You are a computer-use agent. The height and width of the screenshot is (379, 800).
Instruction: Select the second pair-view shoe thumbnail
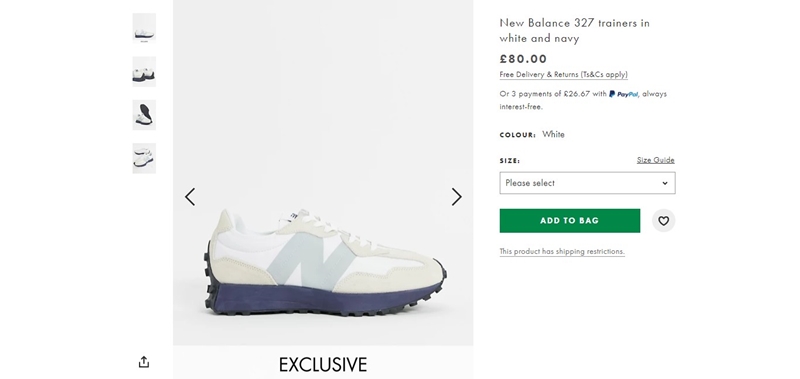click(144, 71)
